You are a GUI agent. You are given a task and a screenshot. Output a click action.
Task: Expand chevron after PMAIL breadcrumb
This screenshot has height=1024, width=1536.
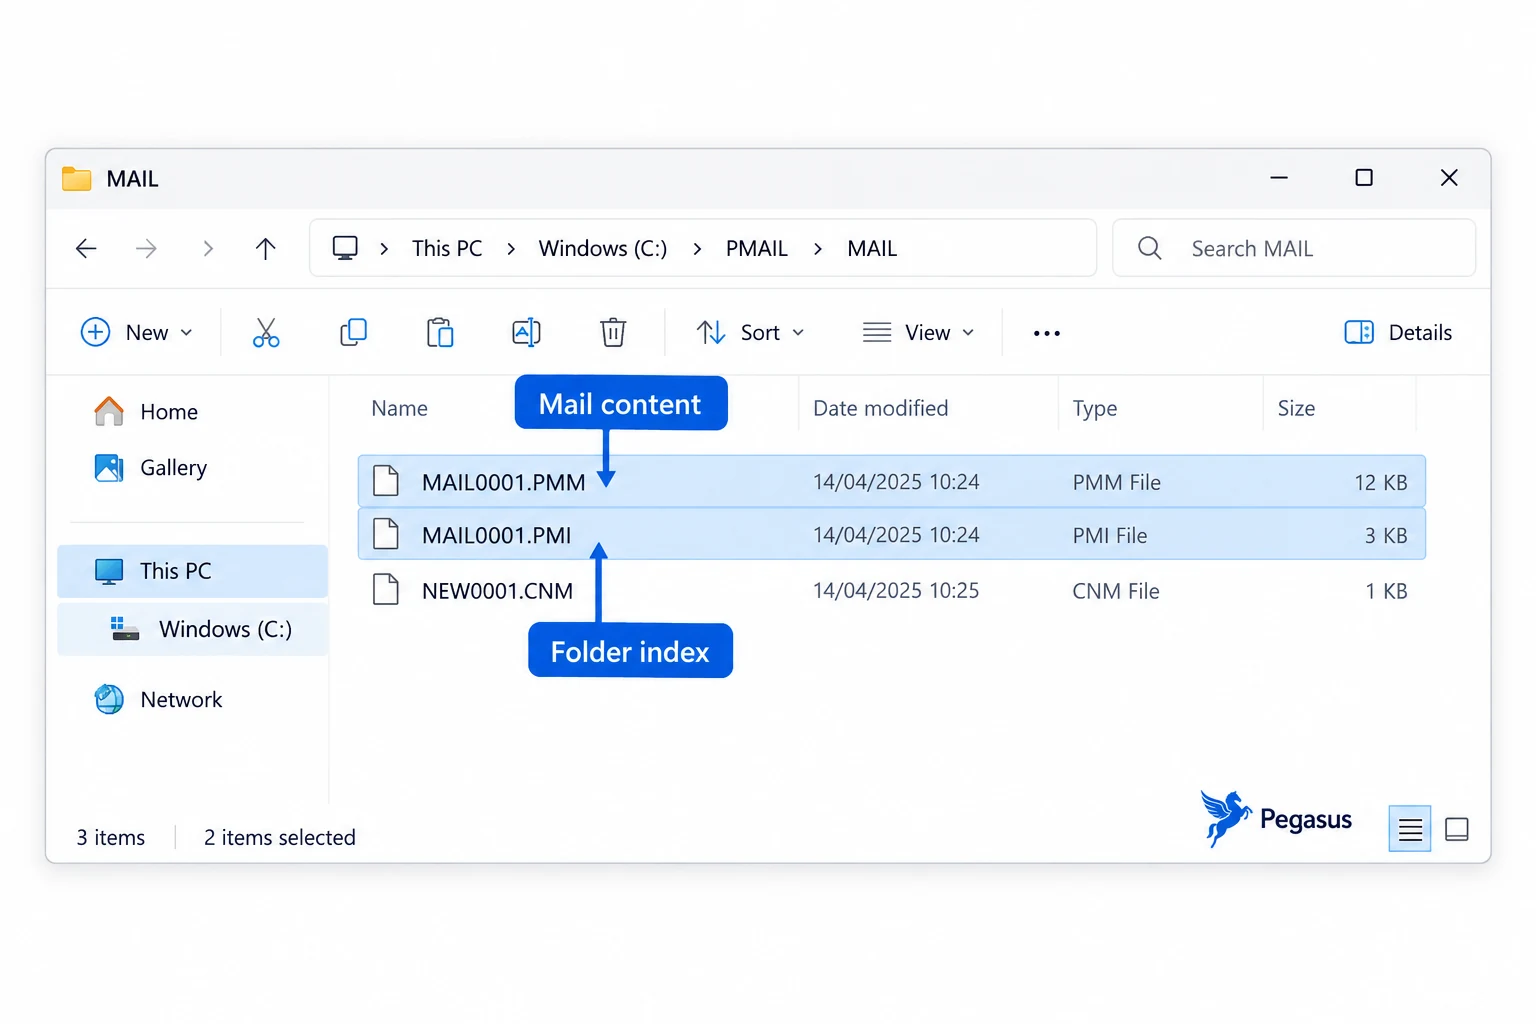(x=818, y=249)
